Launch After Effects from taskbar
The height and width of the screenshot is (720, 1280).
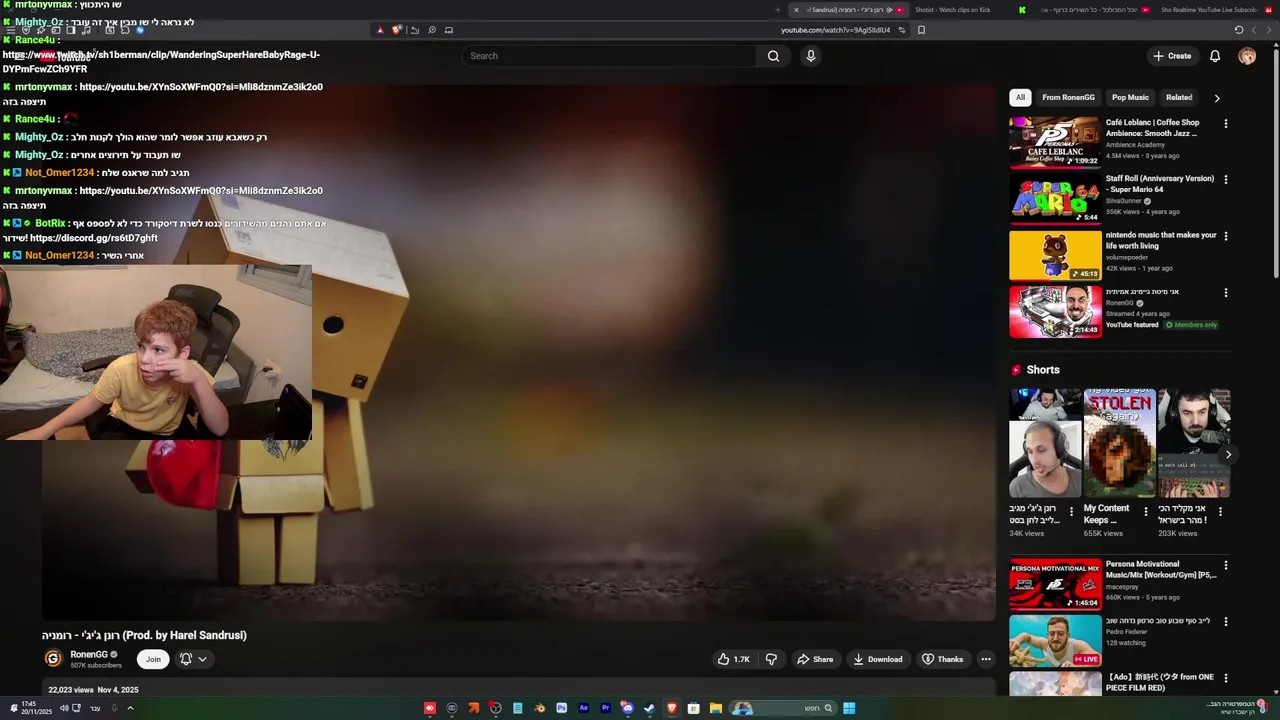pyautogui.click(x=583, y=708)
